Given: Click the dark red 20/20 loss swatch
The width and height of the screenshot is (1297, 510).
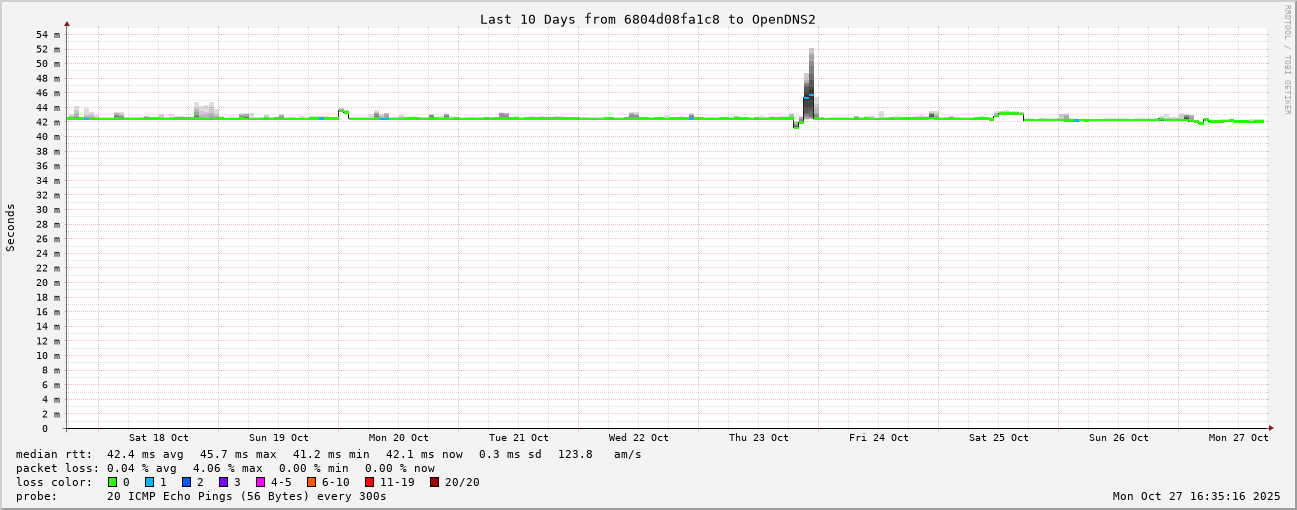Looking at the screenshot, I should [x=434, y=482].
